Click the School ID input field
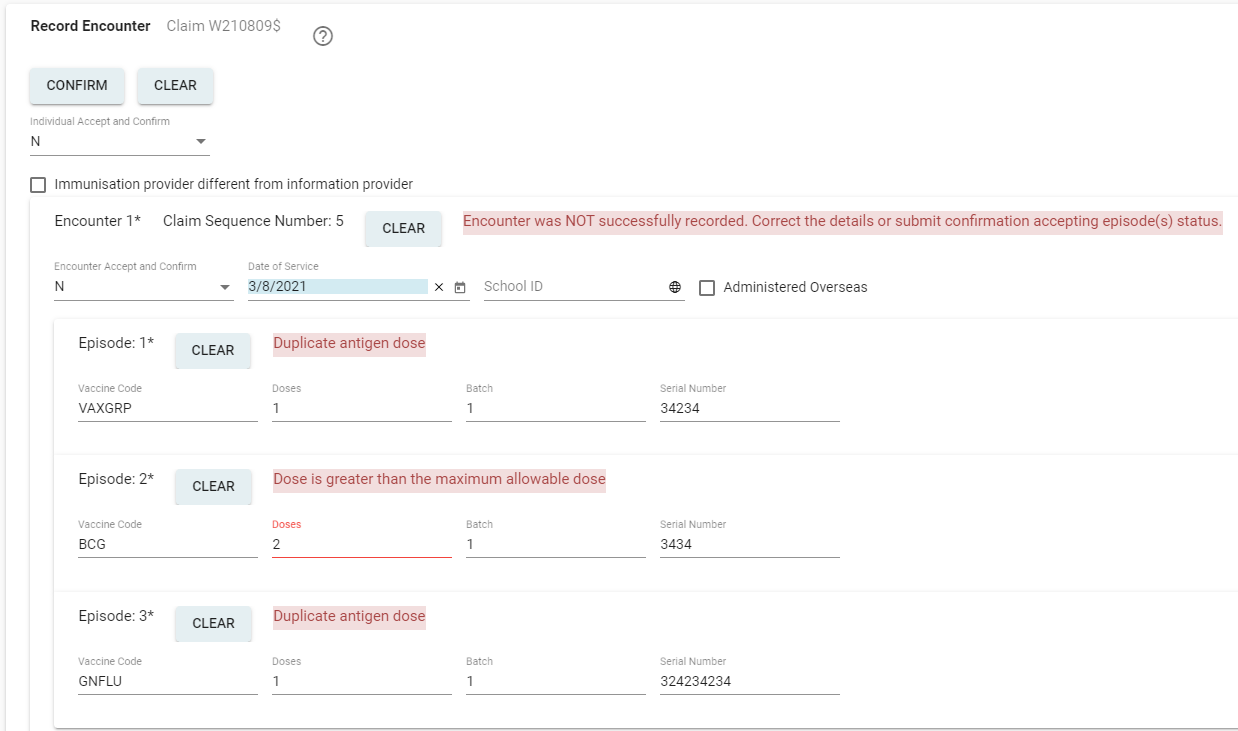Viewport: 1238px width, 731px height. pos(574,287)
